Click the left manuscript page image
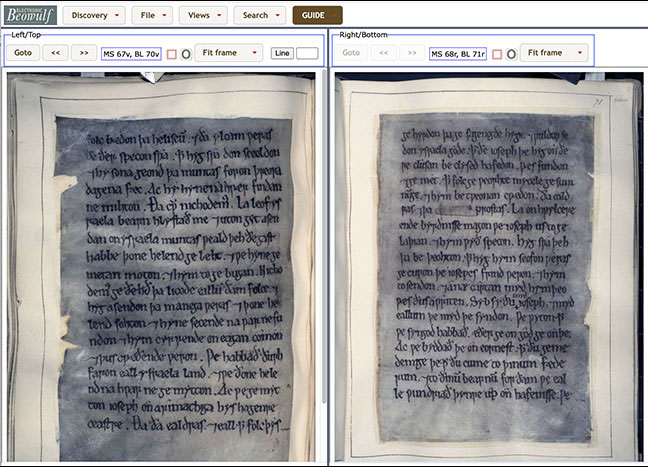The image size is (648, 467). [x=161, y=267]
